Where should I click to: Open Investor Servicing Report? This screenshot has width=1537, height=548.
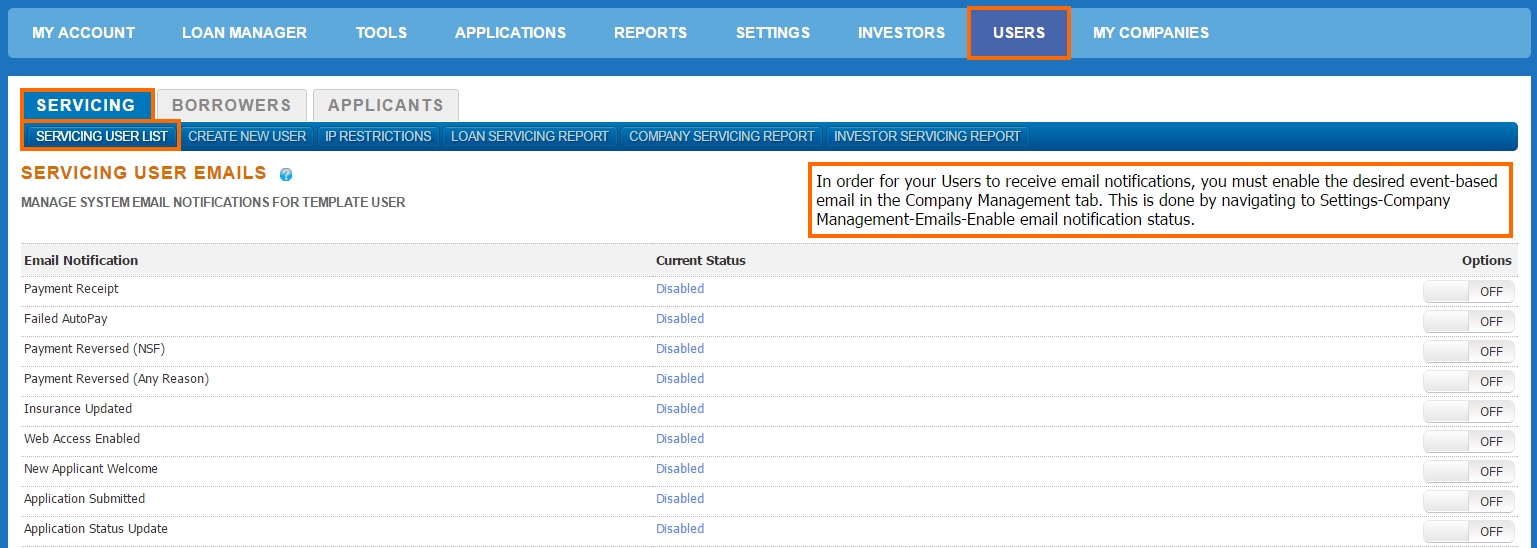[927, 136]
